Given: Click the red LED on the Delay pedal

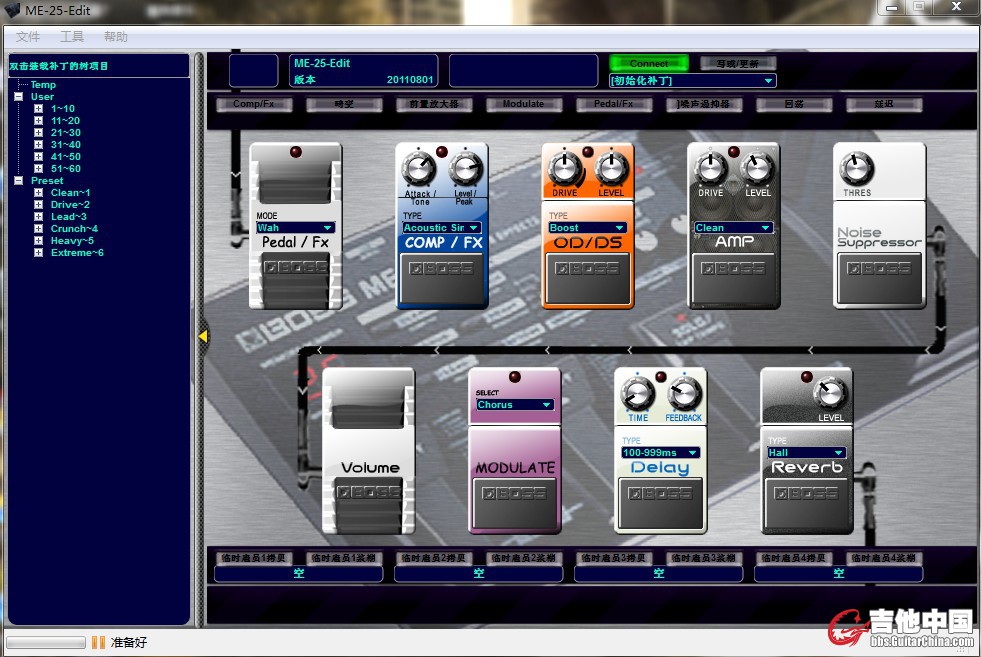Looking at the screenshot, I should [x=661, y=376].
